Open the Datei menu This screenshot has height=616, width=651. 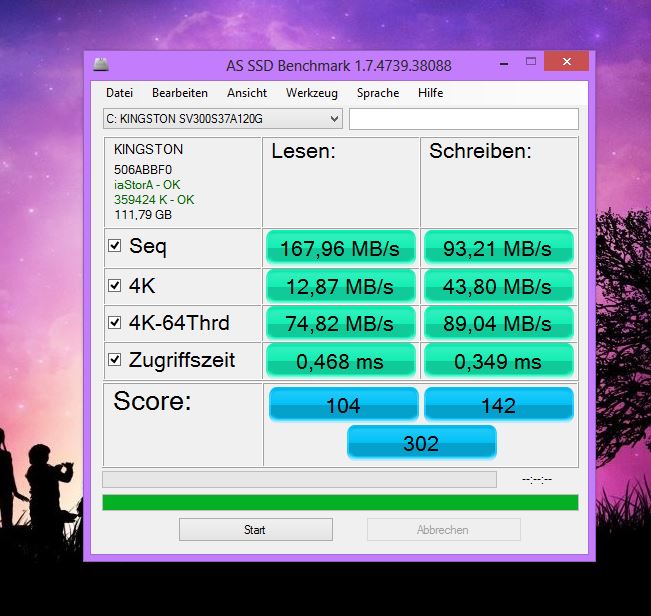(120, 93)
